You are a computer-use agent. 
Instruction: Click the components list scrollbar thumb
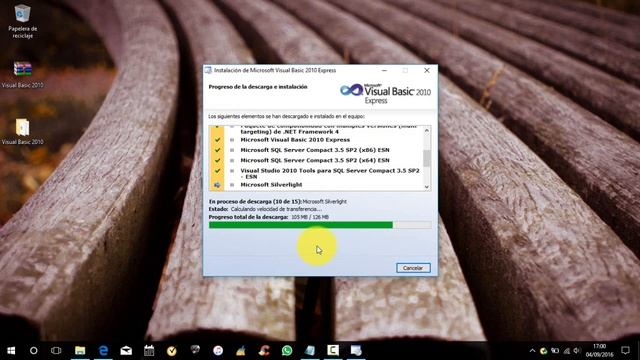pyautogui.click(x=427, y=158)
